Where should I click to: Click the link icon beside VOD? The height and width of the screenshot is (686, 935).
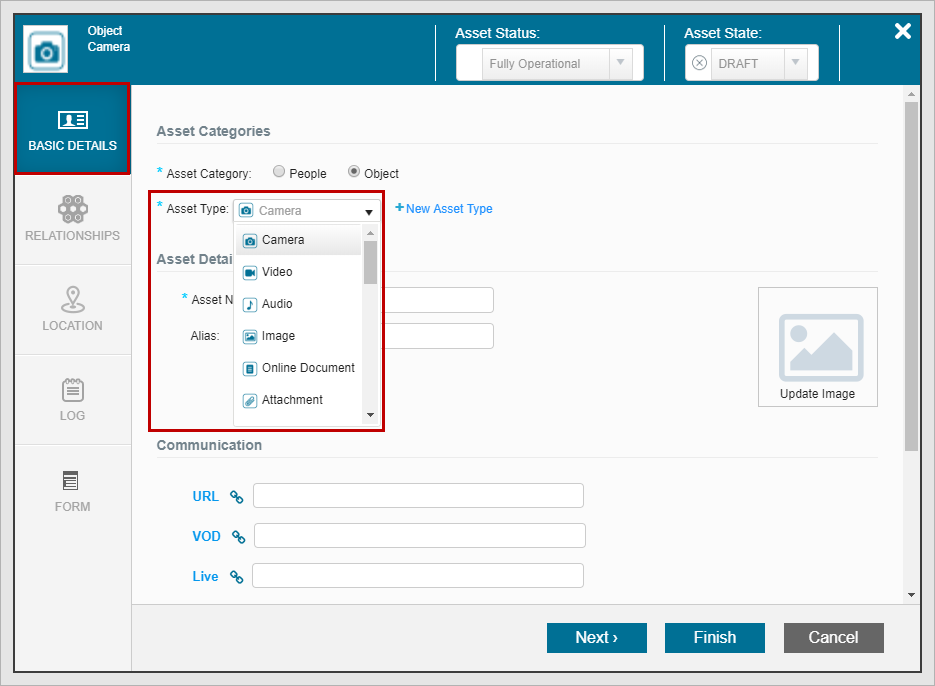238,537
